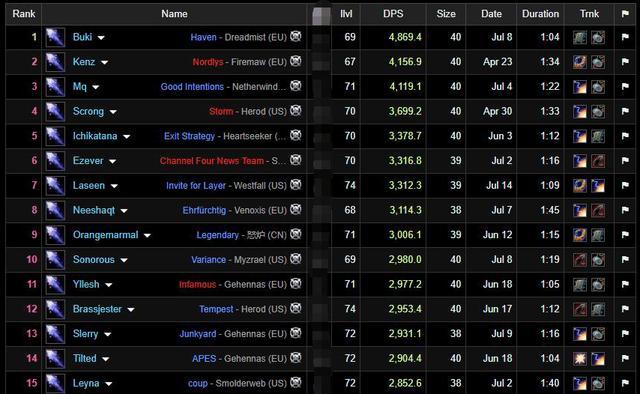Expand the dropdown arrow beside Yllesh
Screen dimensions: 640x394
click(108, 285)
